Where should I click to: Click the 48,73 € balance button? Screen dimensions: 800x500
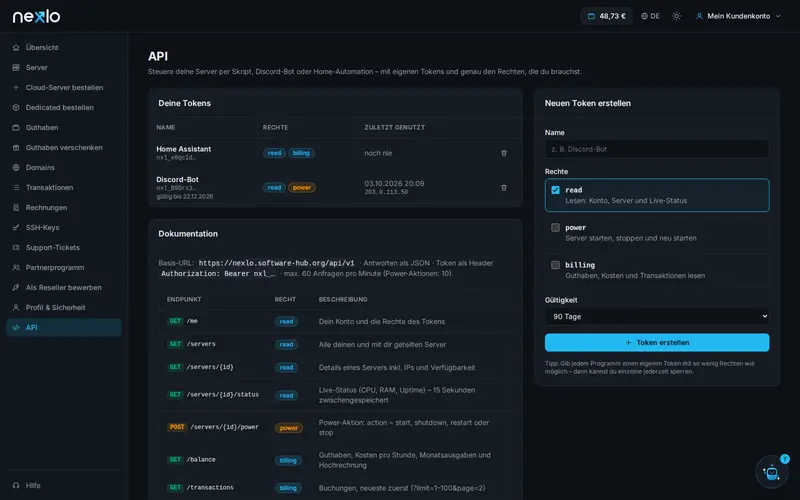click(x=607, y=16)
